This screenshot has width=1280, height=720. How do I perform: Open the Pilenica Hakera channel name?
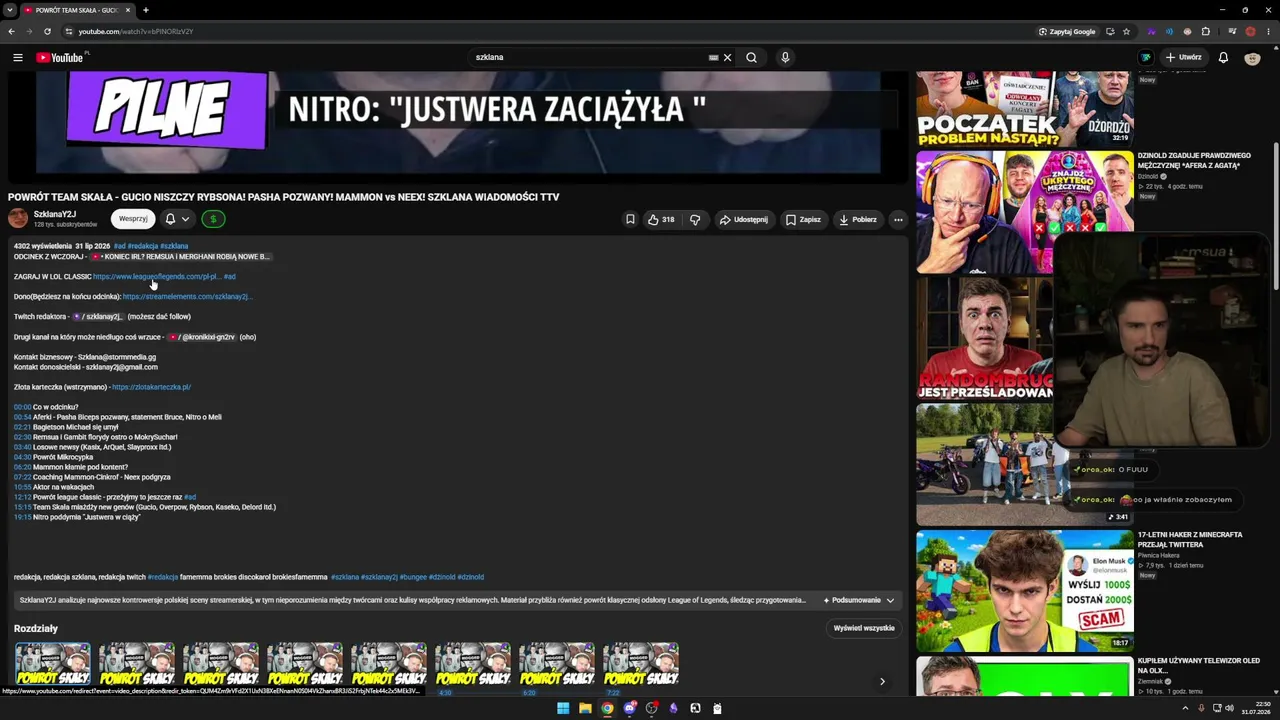[x=1158, y=556]
